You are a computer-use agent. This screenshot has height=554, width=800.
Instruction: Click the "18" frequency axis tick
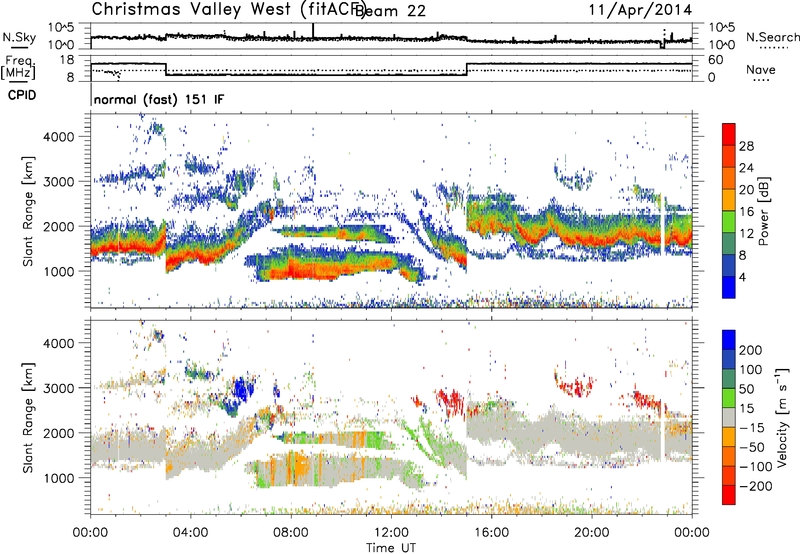coord(67,60)
